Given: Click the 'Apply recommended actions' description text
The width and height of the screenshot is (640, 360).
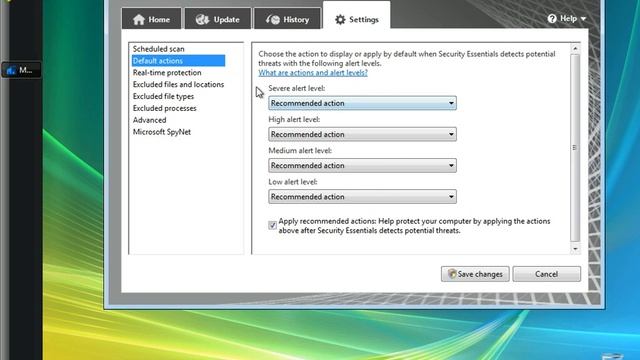Looking at the screenshot, I should [414, 226].
